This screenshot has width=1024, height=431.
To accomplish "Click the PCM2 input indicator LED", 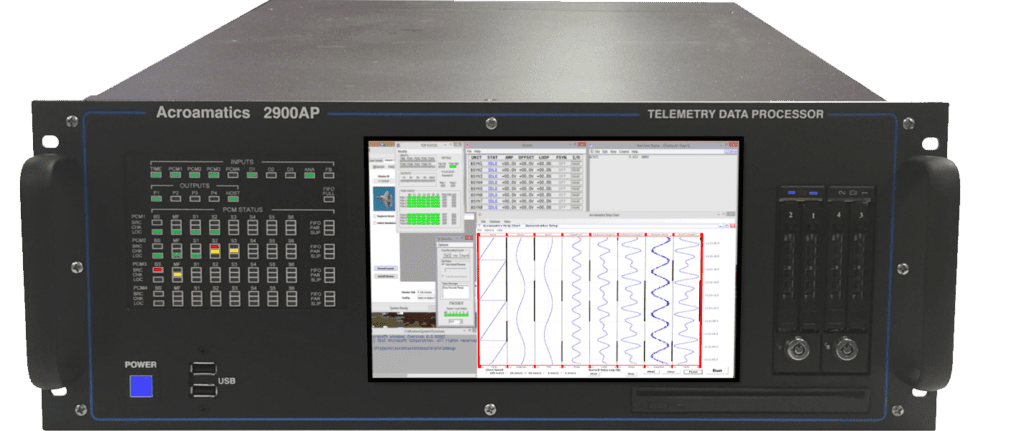I will tap(195, 175).
